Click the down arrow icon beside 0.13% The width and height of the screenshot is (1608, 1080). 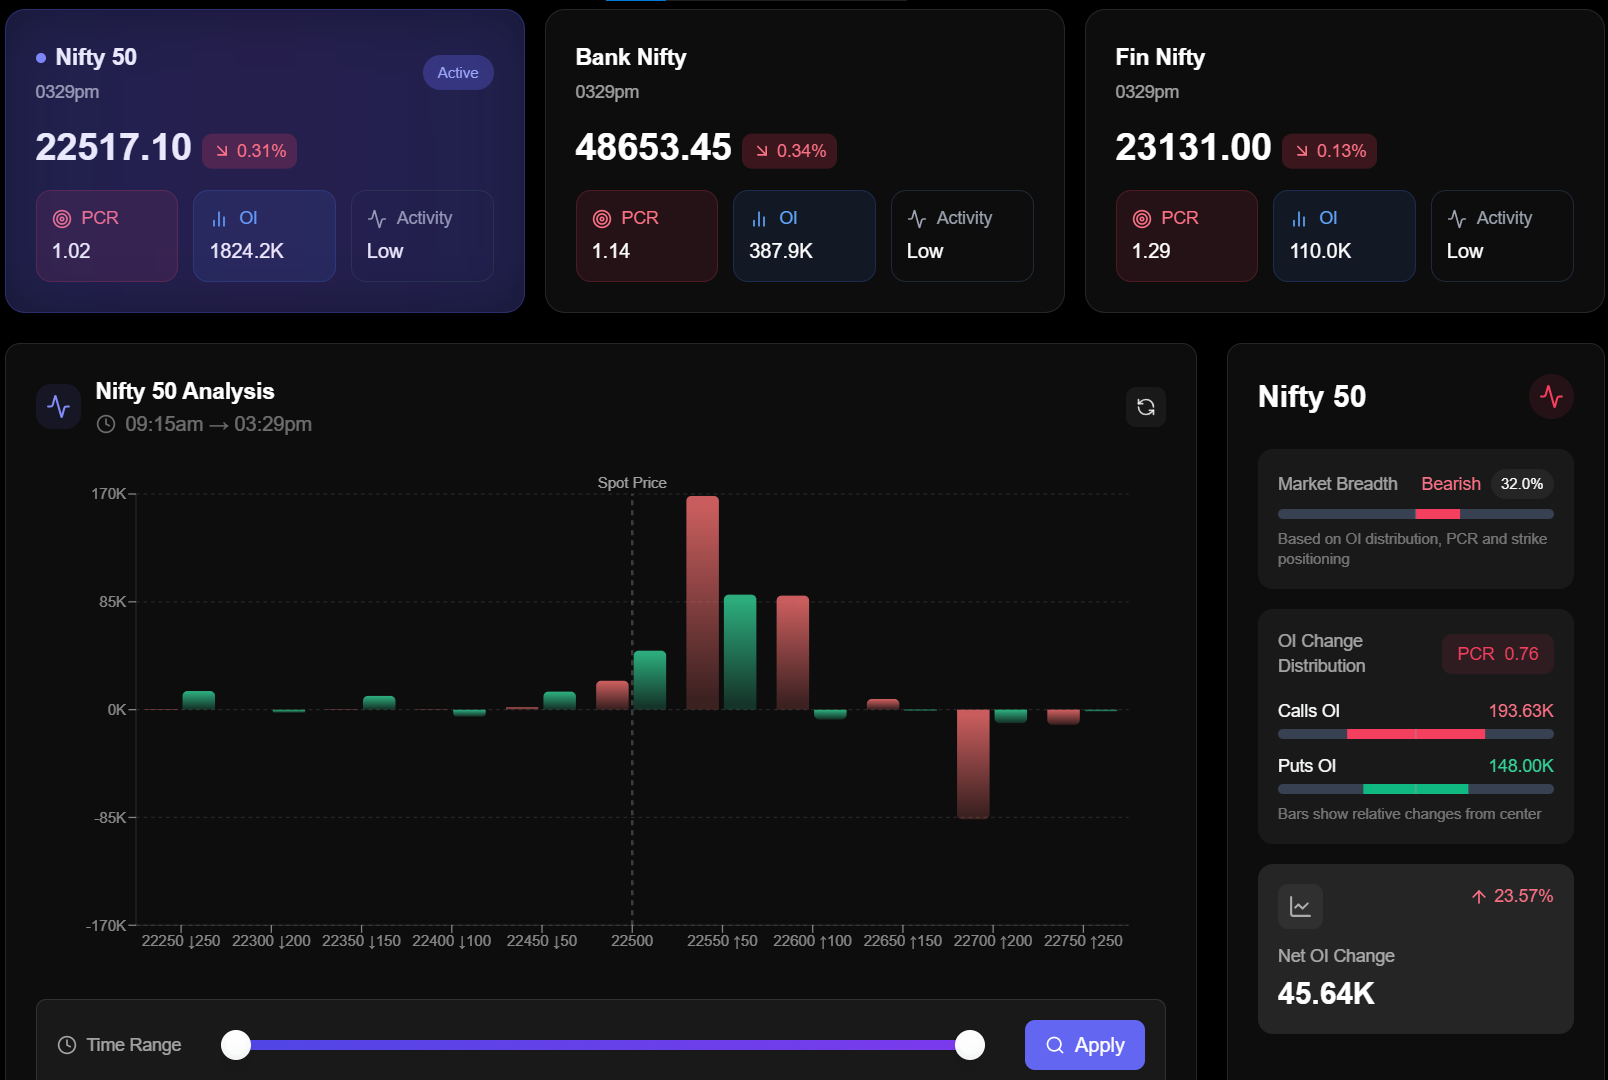pos(1302,151)
